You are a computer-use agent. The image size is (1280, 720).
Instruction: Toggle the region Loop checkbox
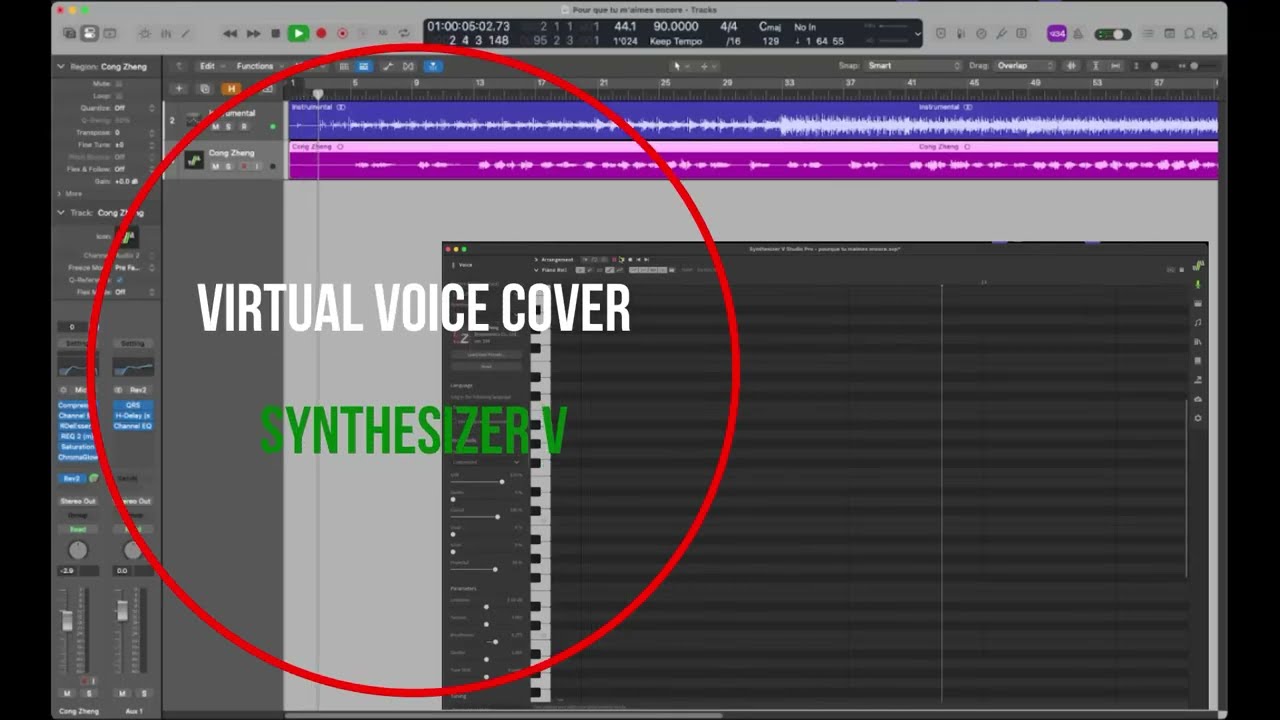pyautogui.click(x=119, y=95)
